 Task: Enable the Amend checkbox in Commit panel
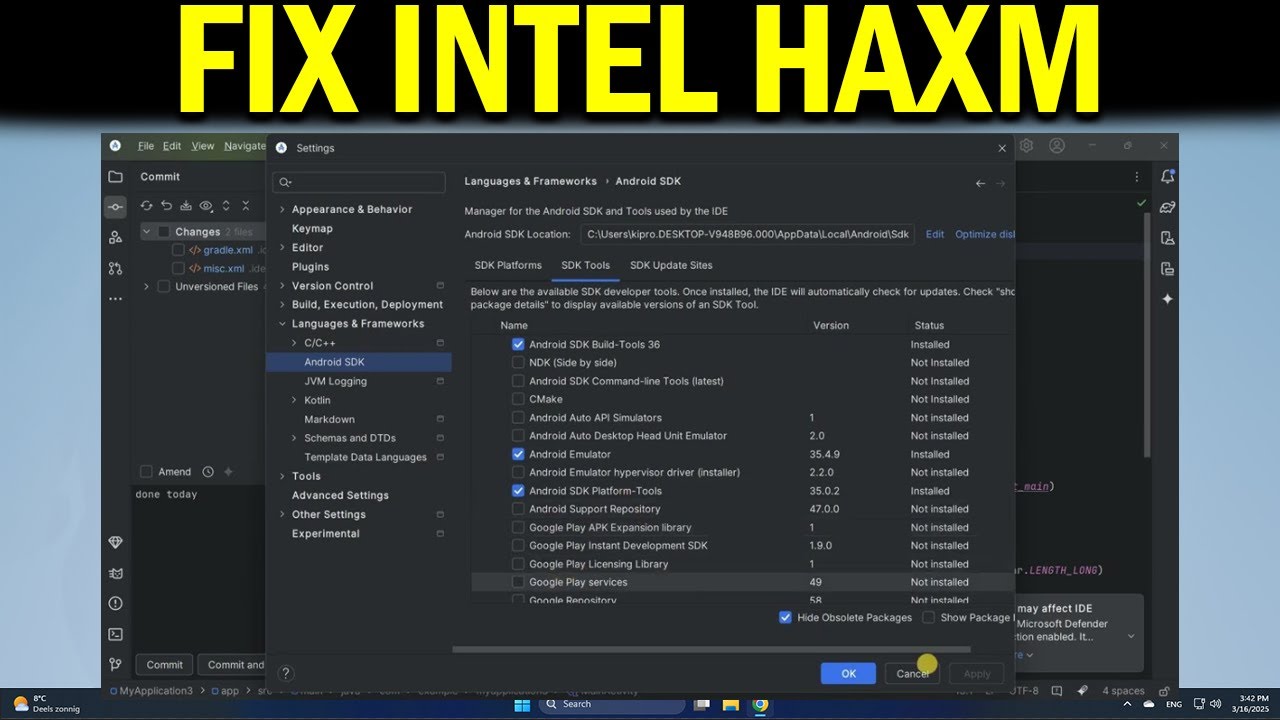coord(146,472)
